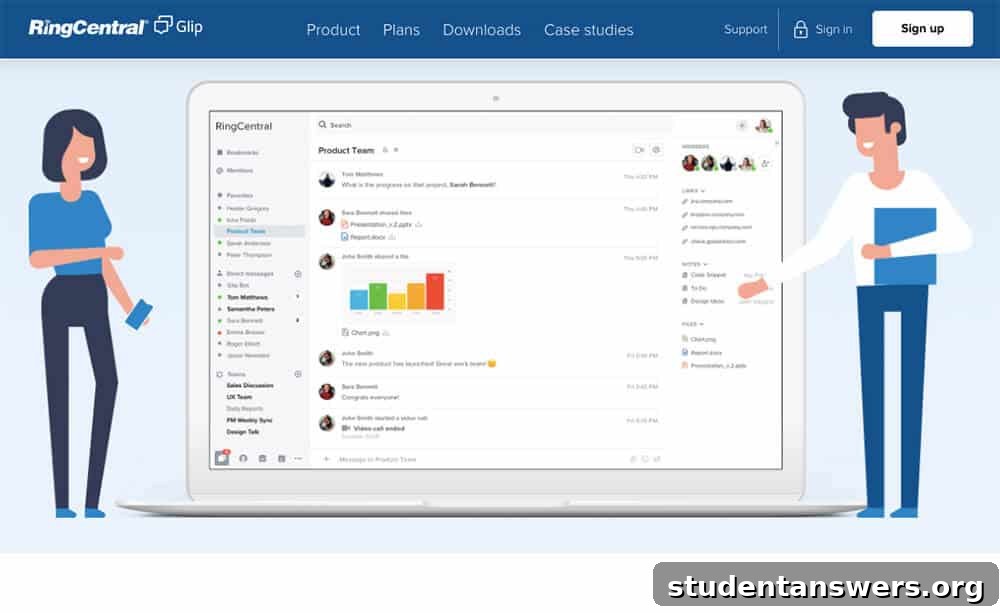The width and height of the screenshot is (1000, 613).
Task: Click the star icon beside Product Team title
Action: (x=396, y=150)
